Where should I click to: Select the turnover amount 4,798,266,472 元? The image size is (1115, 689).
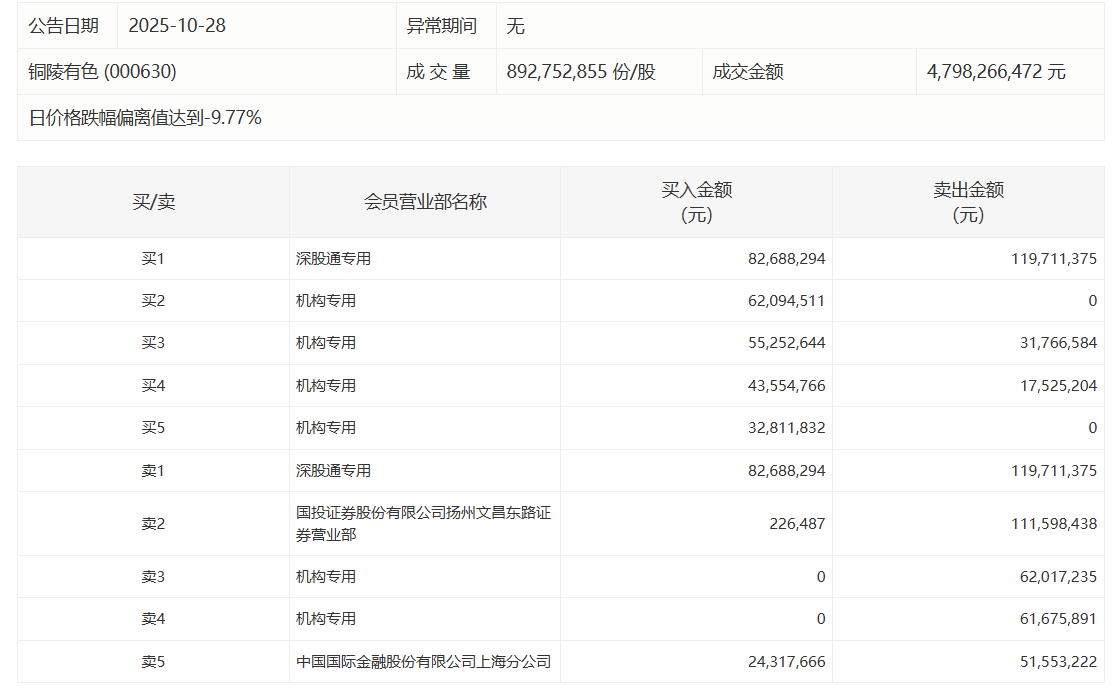(x=996, y=72)
